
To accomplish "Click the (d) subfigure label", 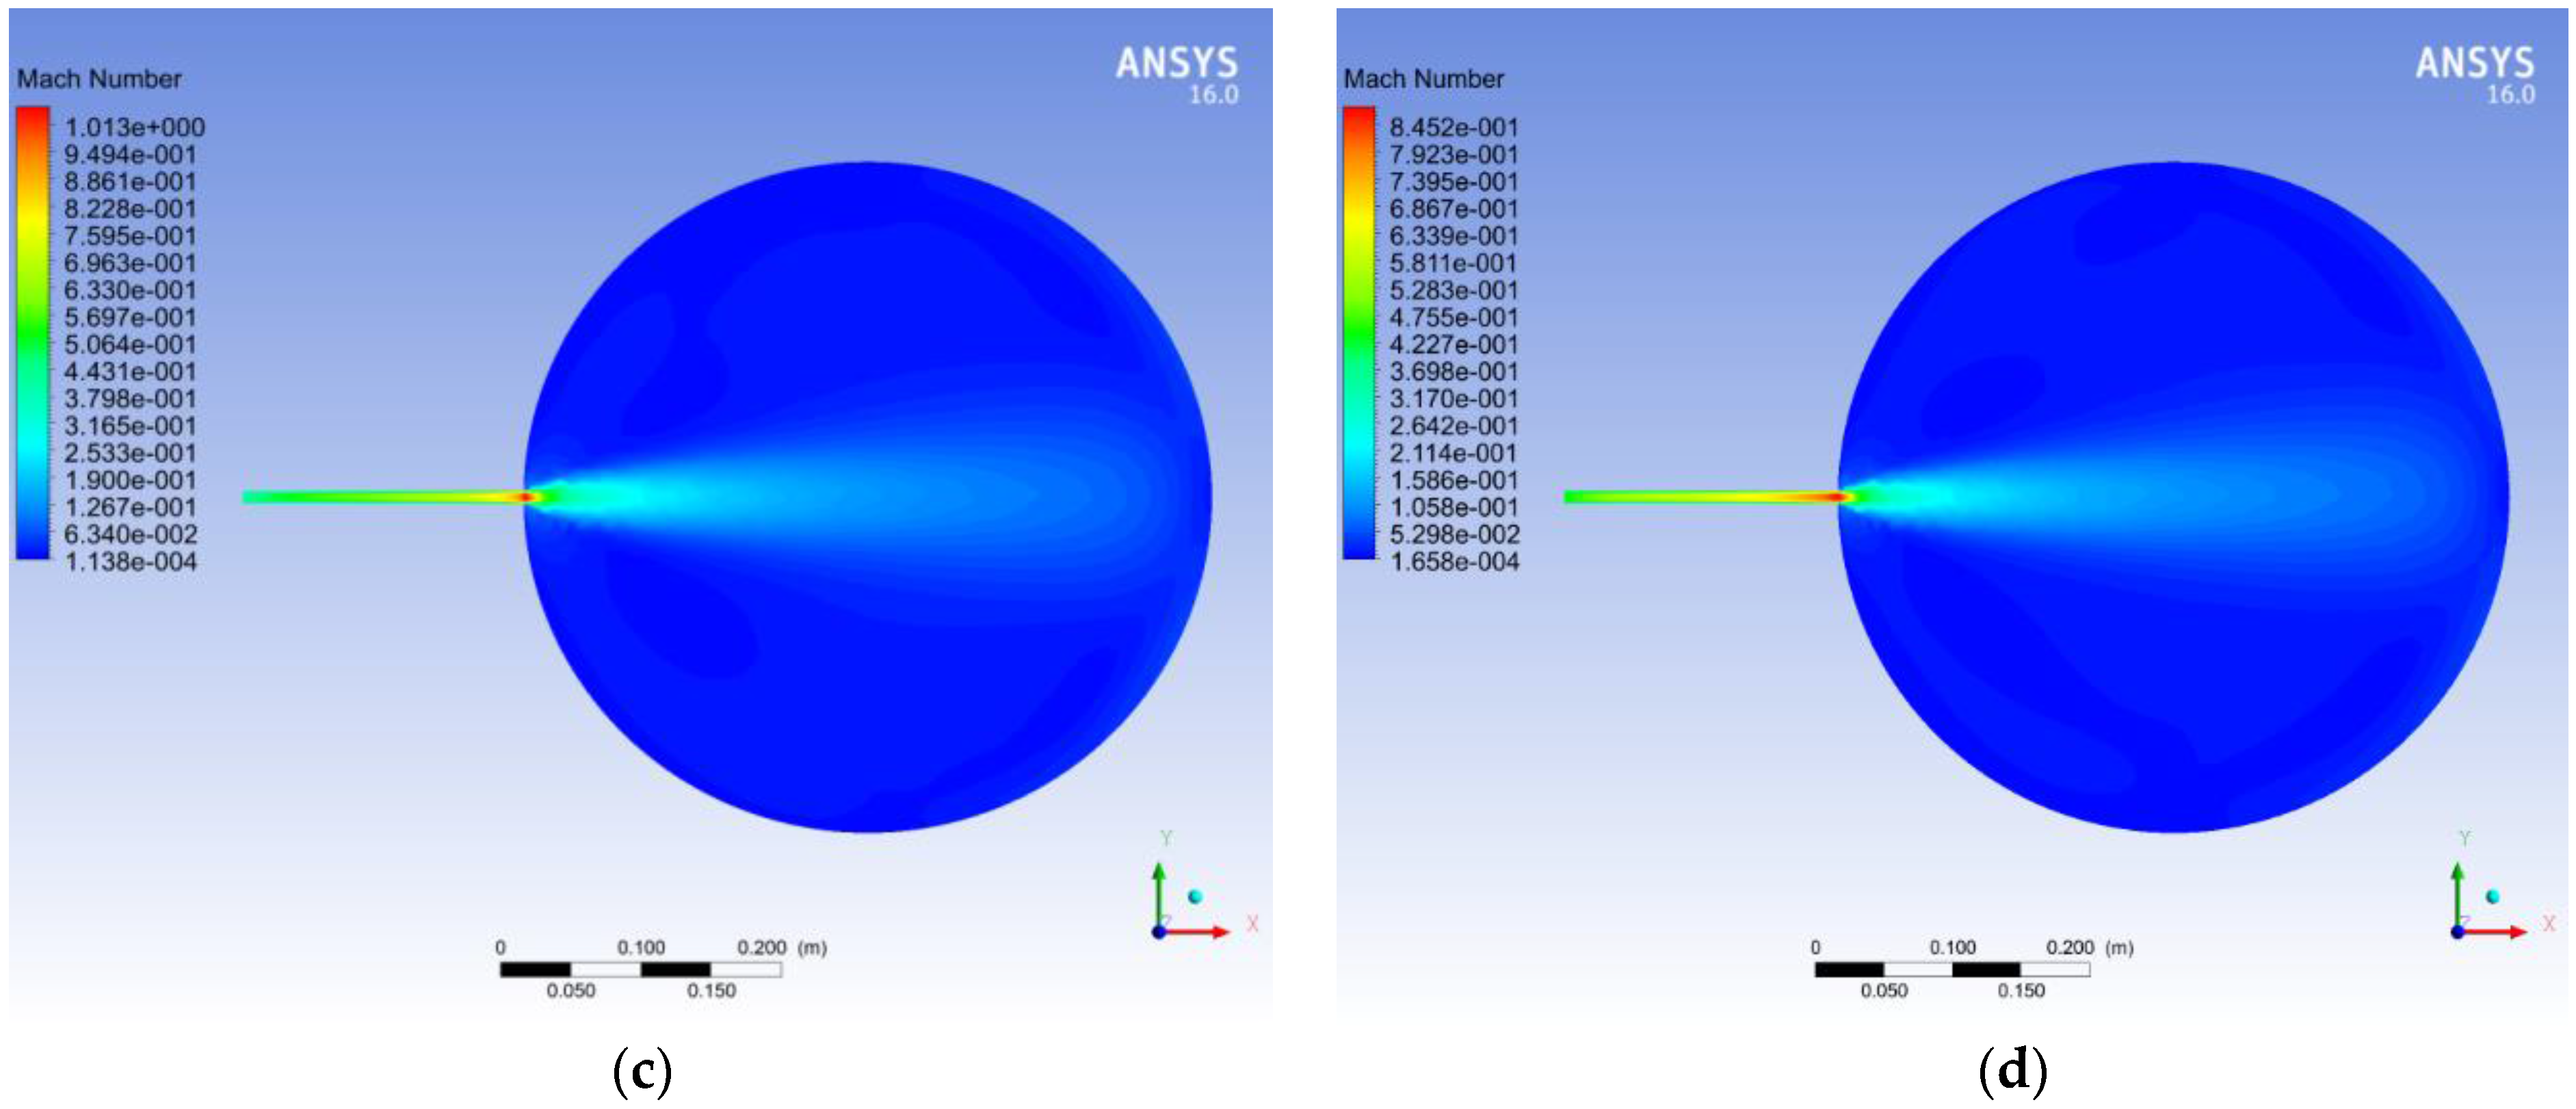I will coord(2013,1071).
